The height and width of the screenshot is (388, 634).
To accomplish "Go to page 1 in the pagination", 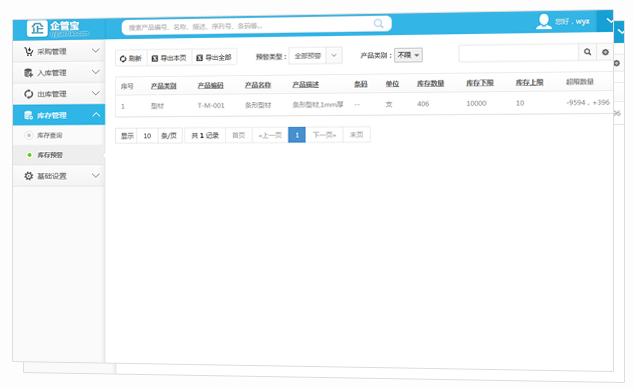I will [297, 135].
